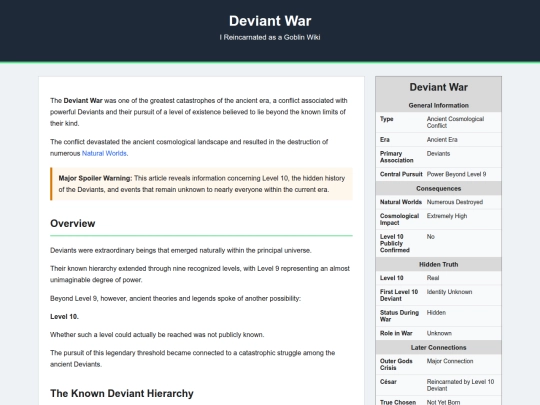Click the Overview section heading
Image resolution: width=540 pixels, height=405 pixels.
tap(73, 223)
